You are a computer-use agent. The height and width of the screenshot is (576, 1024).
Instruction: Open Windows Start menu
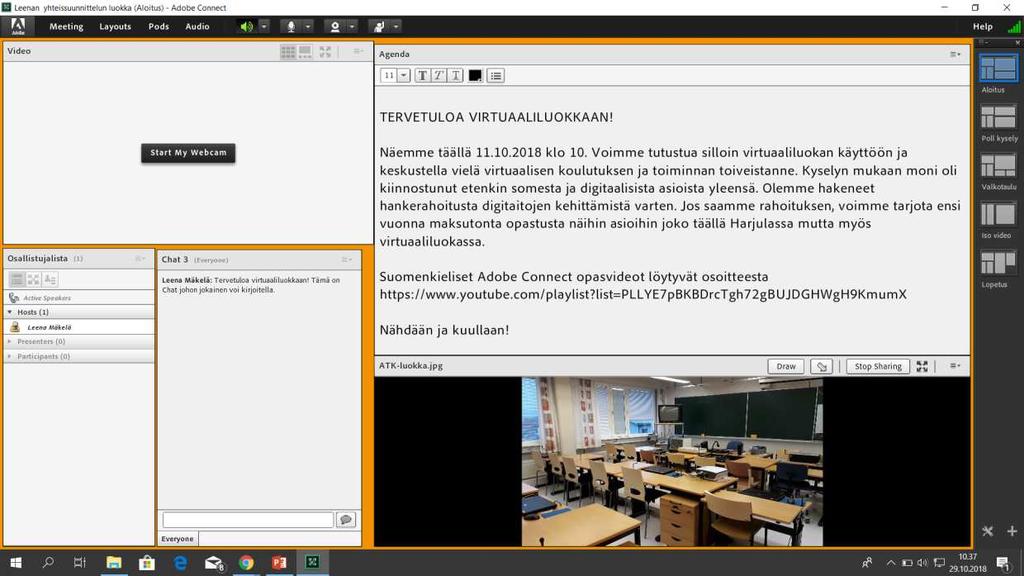[x=16, y=562]
